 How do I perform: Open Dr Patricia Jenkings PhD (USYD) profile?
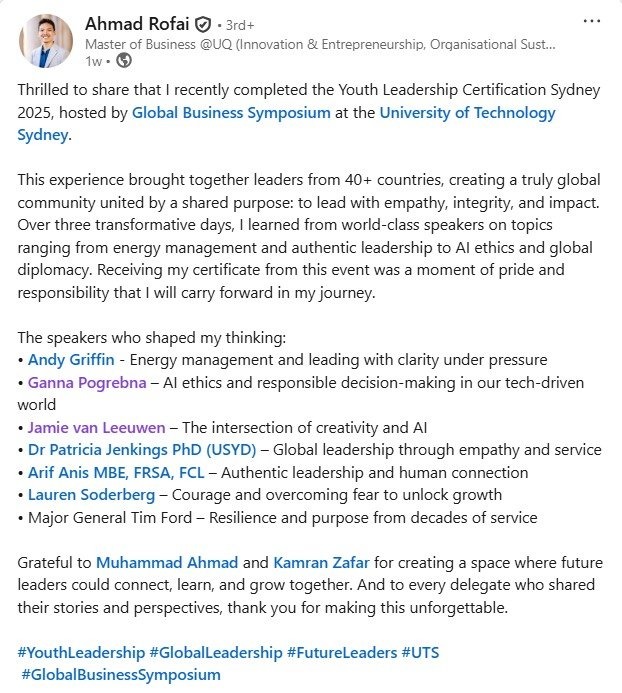[142, 450]
